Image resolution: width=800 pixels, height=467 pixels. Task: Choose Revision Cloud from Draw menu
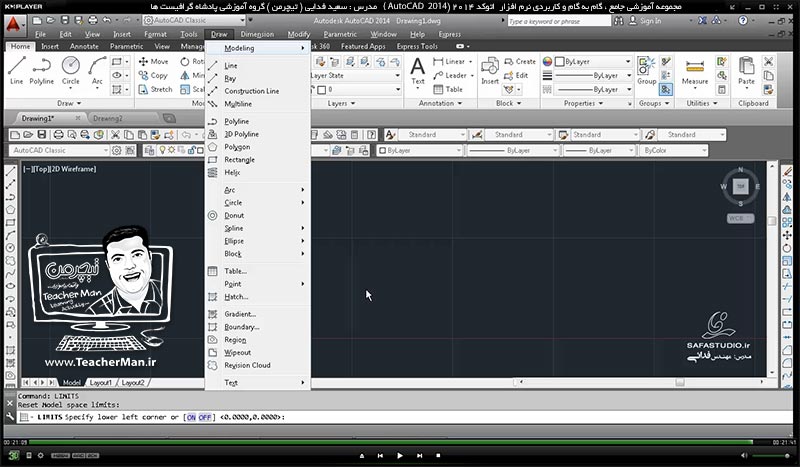(x=258, y=365)
